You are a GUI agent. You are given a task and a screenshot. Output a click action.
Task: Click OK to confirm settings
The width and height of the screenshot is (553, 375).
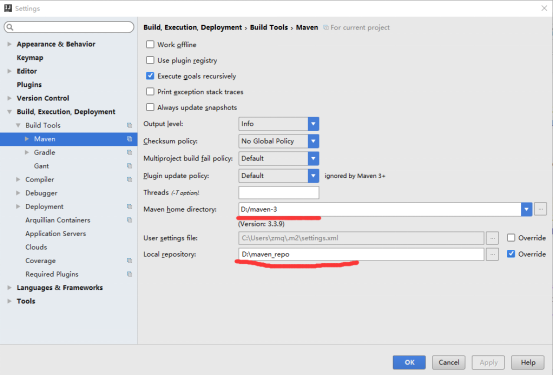click(x=409, y=362)
